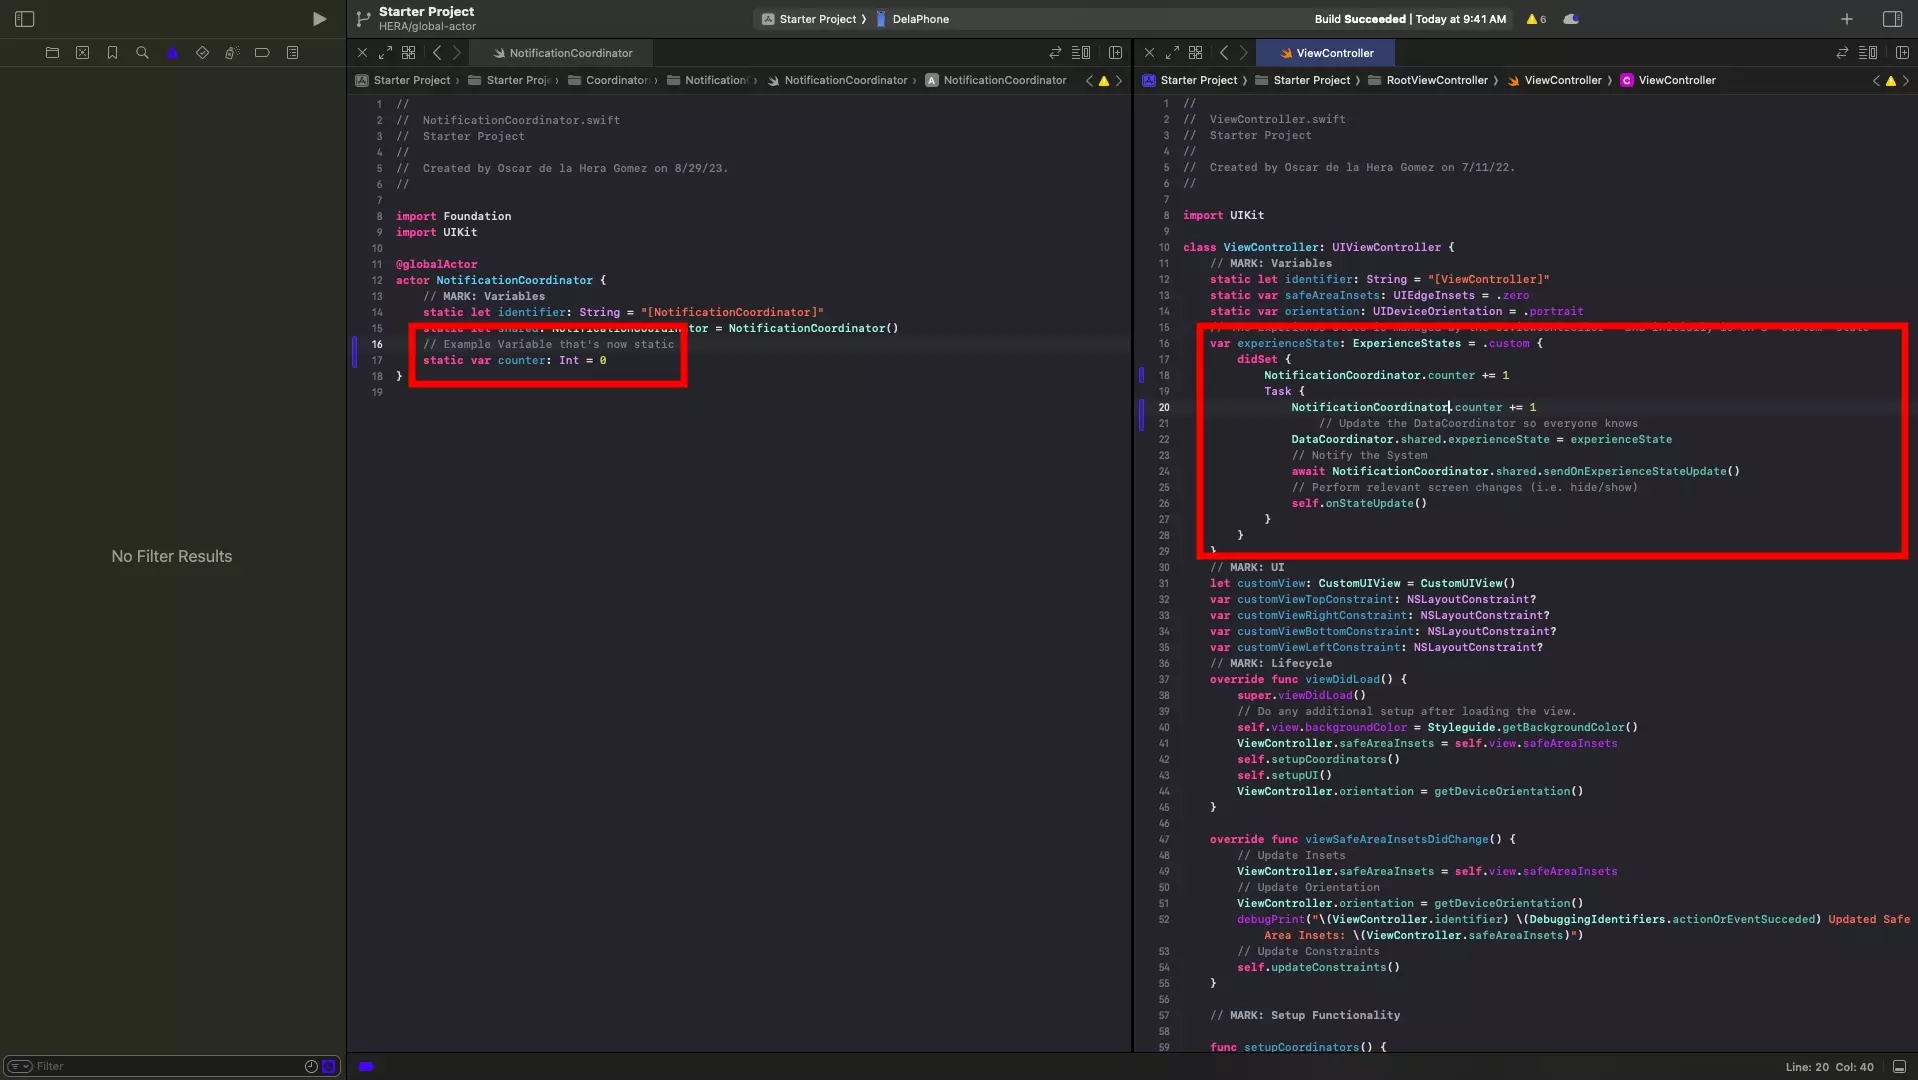
Task: Open related items grid in left editor
Action: coord(408,53)
